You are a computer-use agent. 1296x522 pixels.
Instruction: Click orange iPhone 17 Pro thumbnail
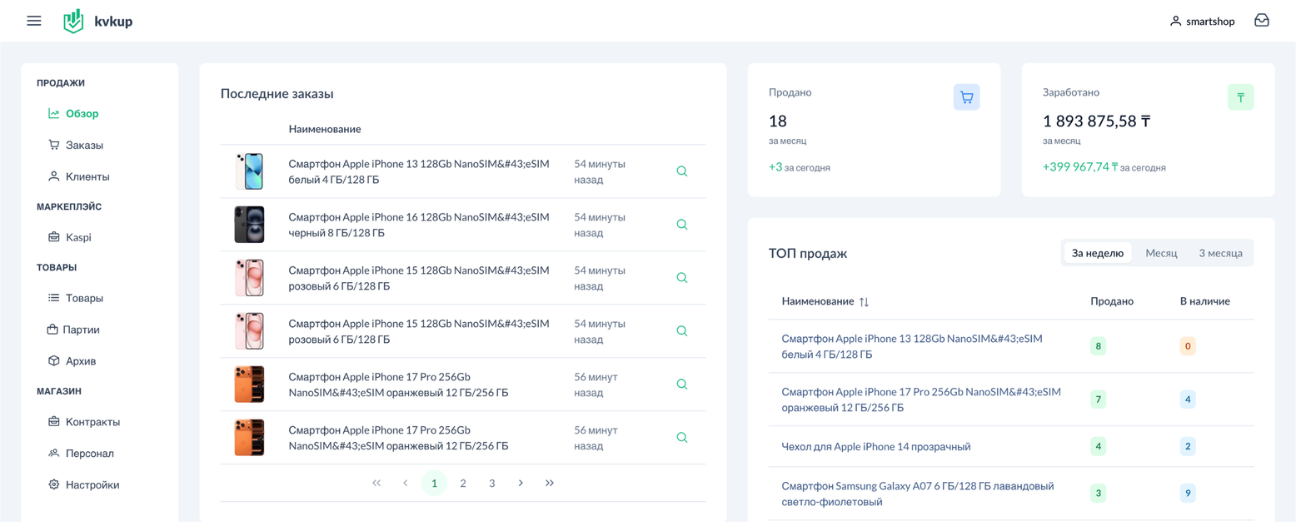click(x=249, y=384)
